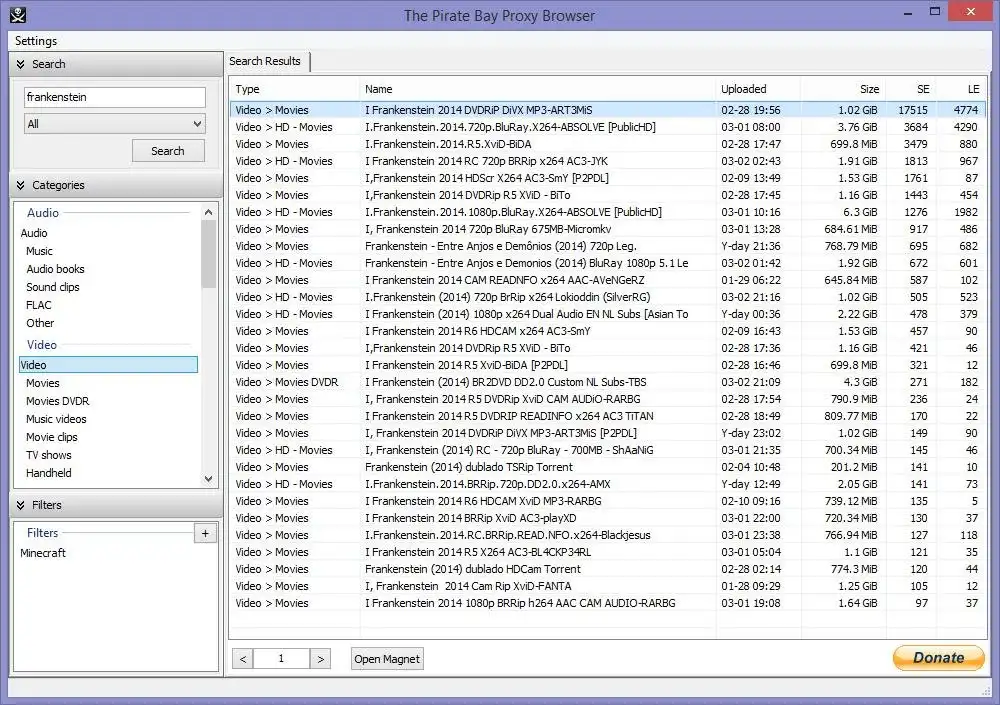Select I Frankenstein 2014 BRRip XviD AC3-playXD row
Image resolution: width=1000 pixels, height=705 pixels.
coord(608,518)
